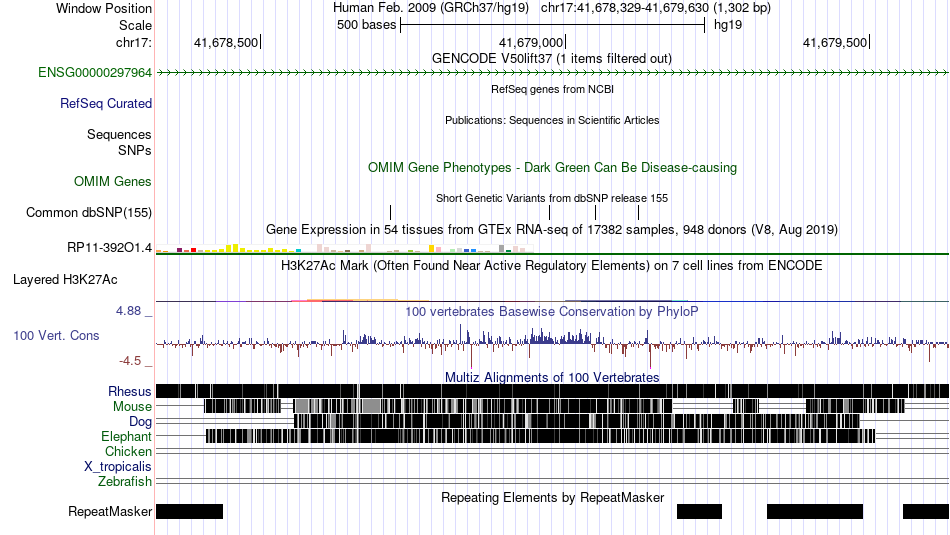950x535 pixels.
Task: Click the Layered H3K27Ac track label
Action: pos(65,280)
